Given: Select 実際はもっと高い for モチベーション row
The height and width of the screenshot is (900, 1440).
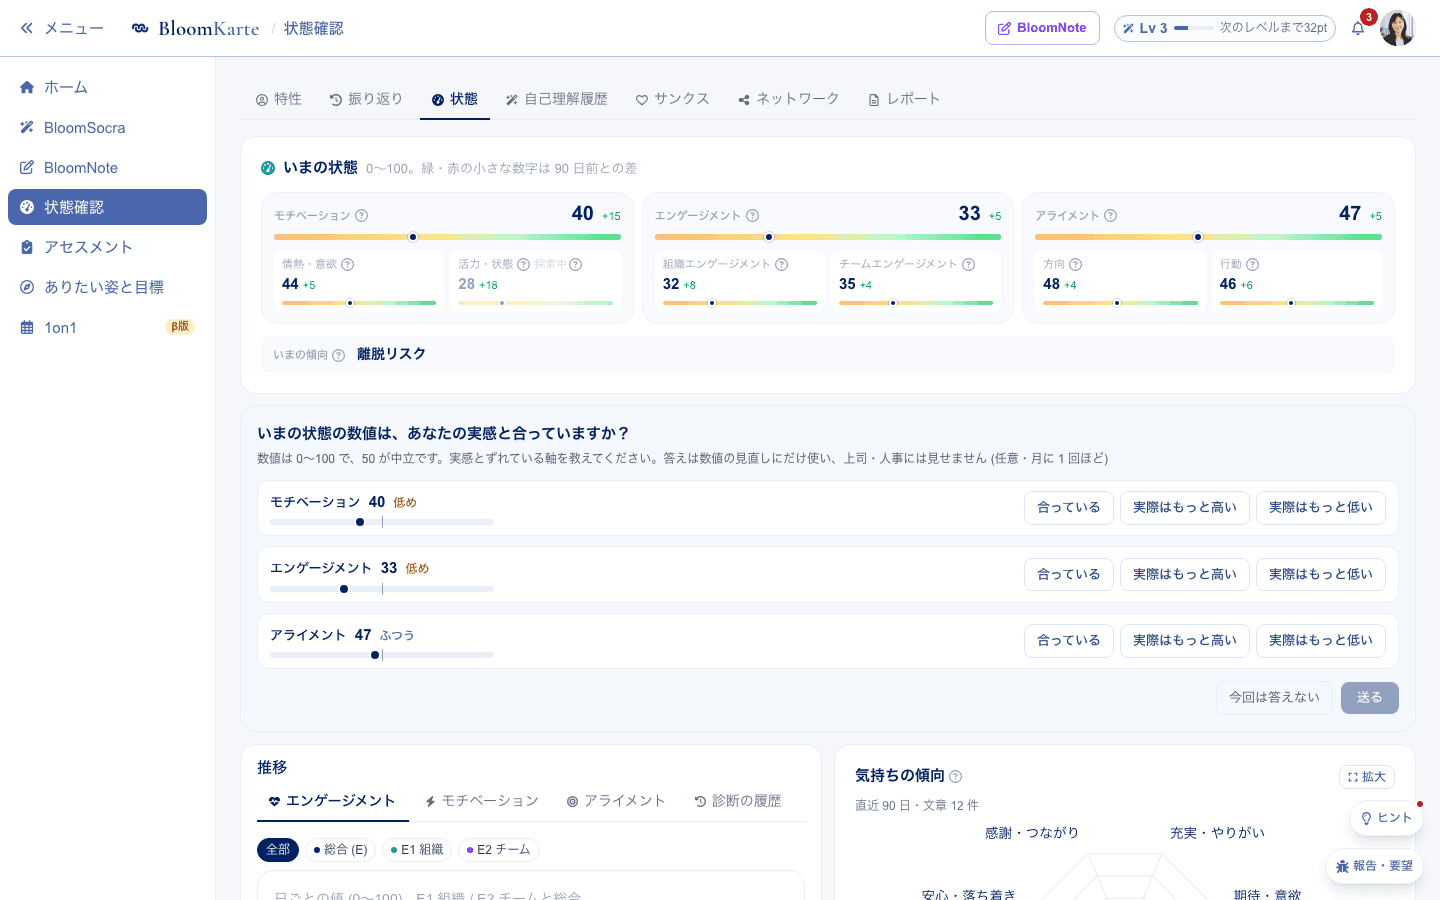Looking at the screenshot, I should pyautogui.click(x=1185, y=508).
